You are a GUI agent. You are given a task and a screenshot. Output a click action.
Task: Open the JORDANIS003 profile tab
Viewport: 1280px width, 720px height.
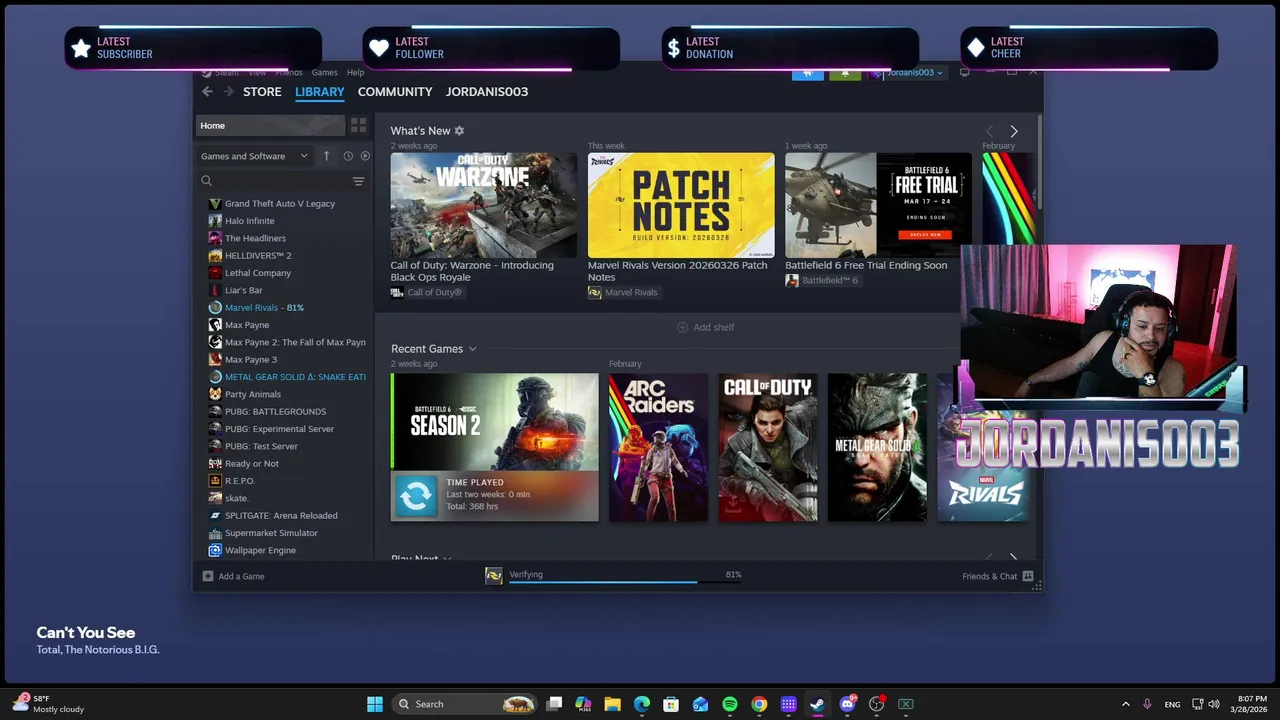pos(487,92)
